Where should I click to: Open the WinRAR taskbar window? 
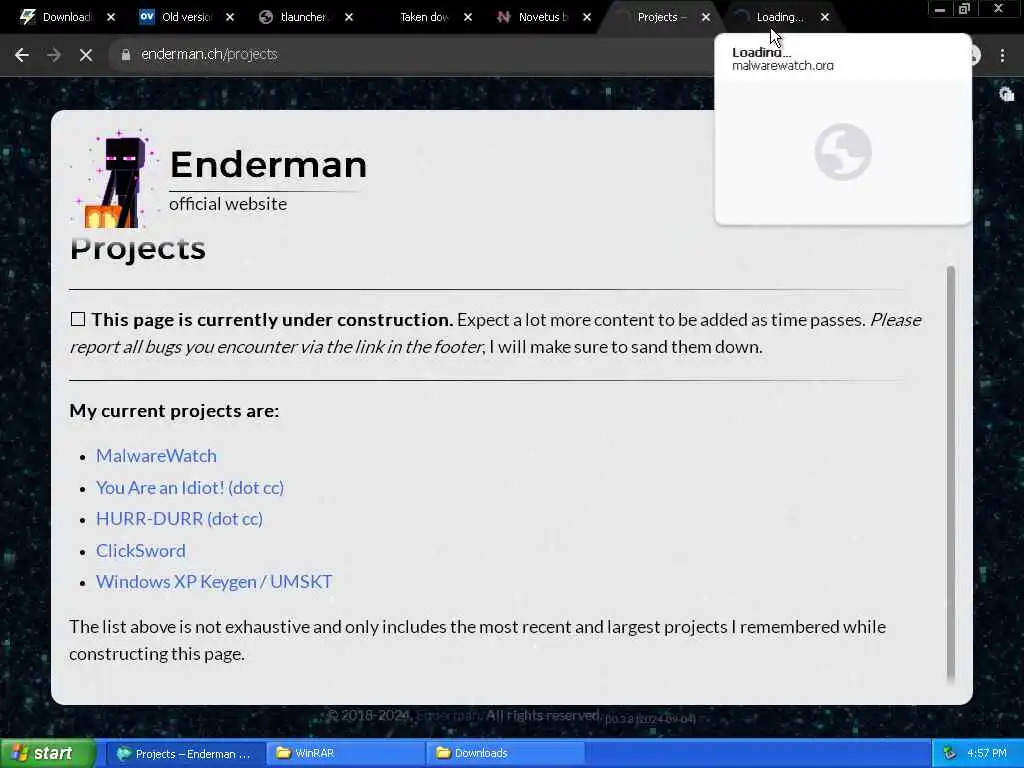[344, 754]
